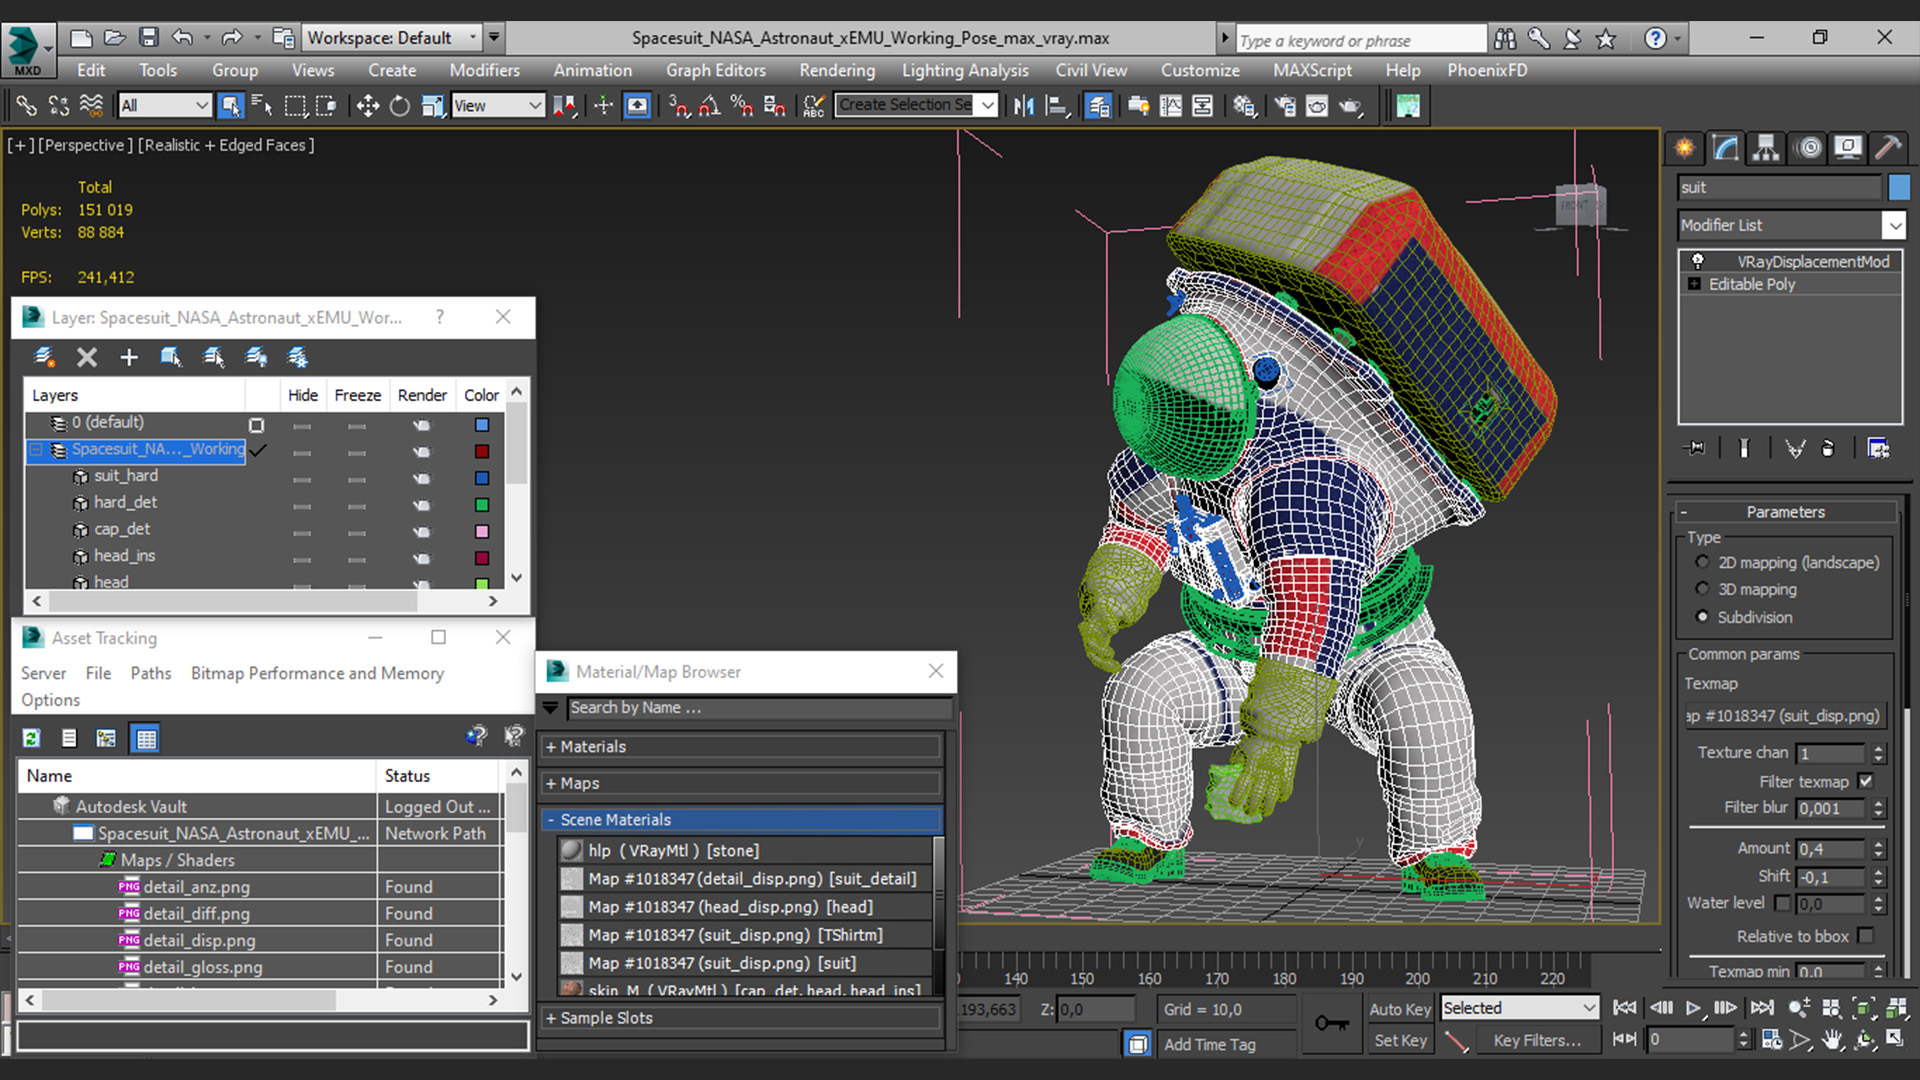Viewport: 1920px width, 1080px height.
Task: Expand the Sample Slots group
Action: pos(741,1018)
